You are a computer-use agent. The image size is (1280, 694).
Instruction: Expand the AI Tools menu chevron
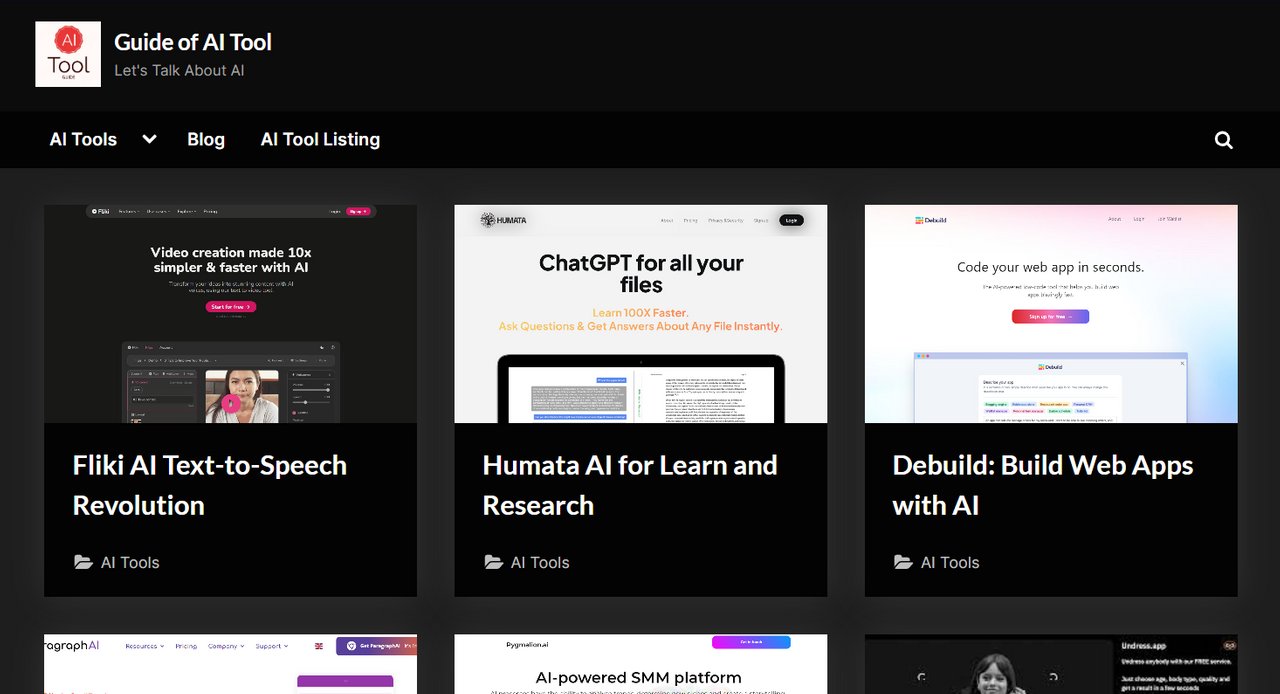[x=149, y=139]
